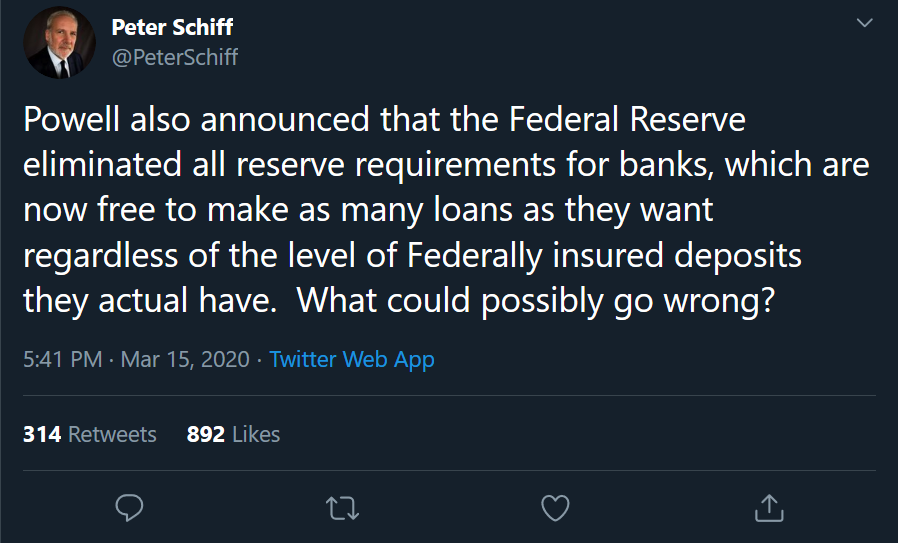Click the "they actual have" text
The width and height of the screenshot is (898, 543).
tap(150, 301)
